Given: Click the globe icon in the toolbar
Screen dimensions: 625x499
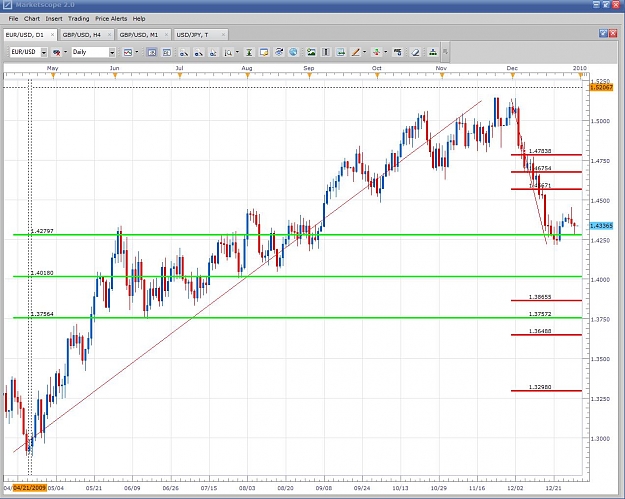Looking at the screenshot, I should [293, 52].
